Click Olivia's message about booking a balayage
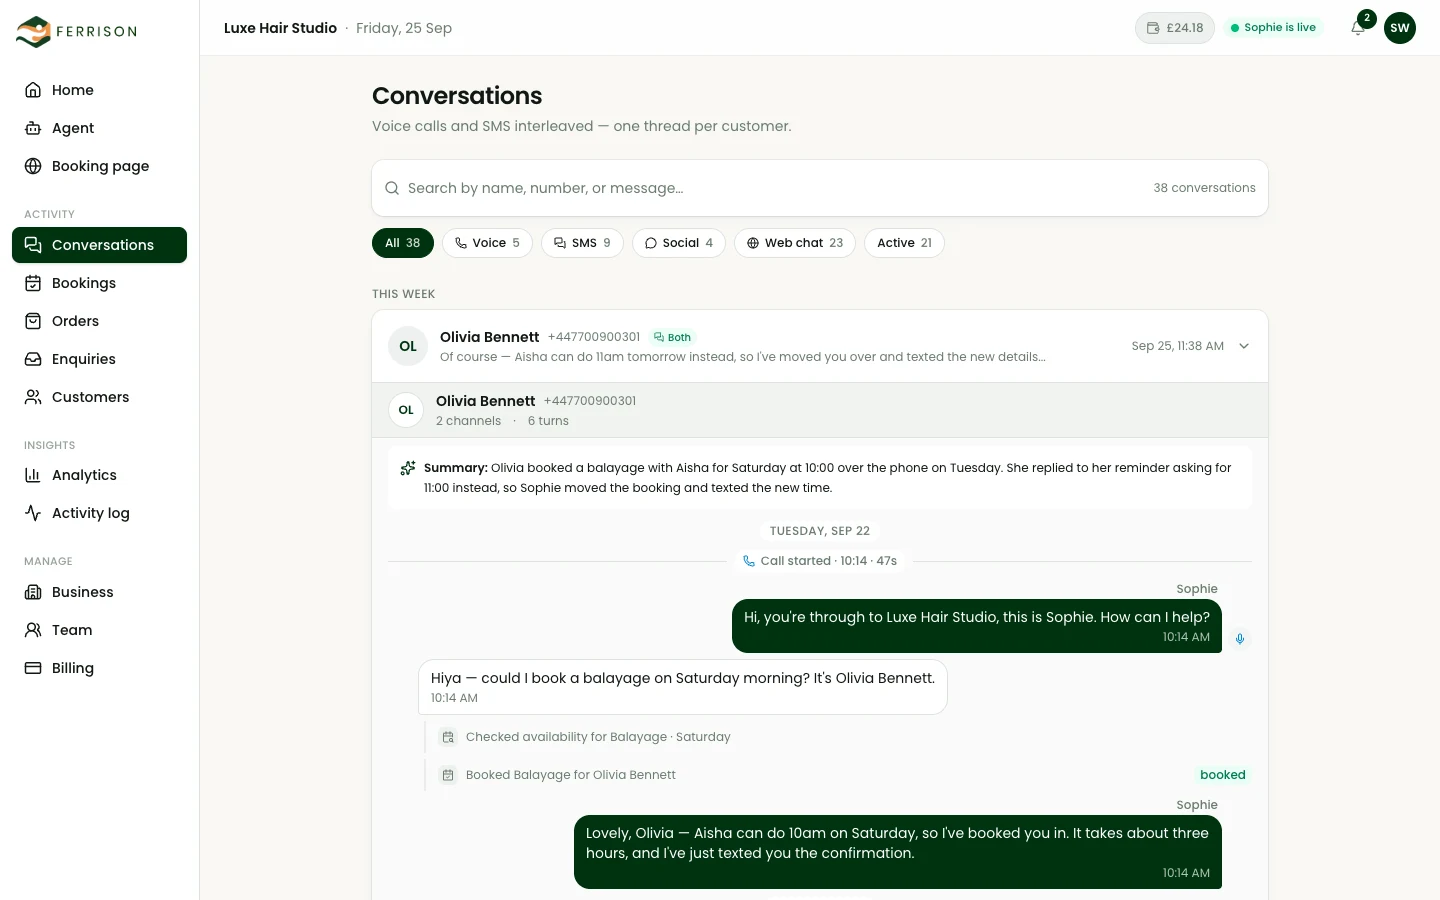This screenshot has width=1440, height=900. tap(683, 687)
